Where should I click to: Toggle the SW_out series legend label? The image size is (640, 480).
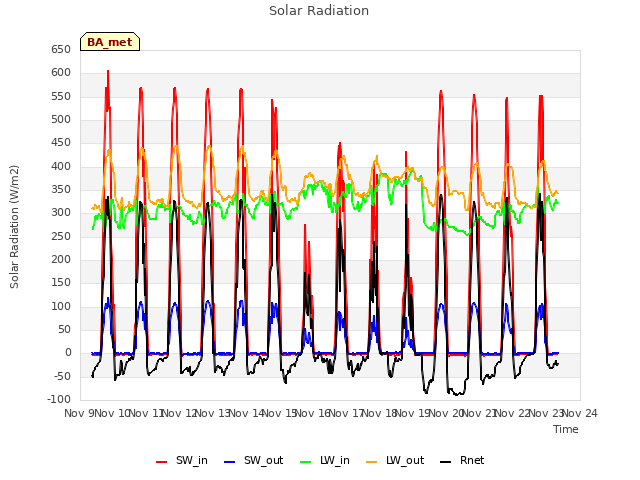point(264,460)
